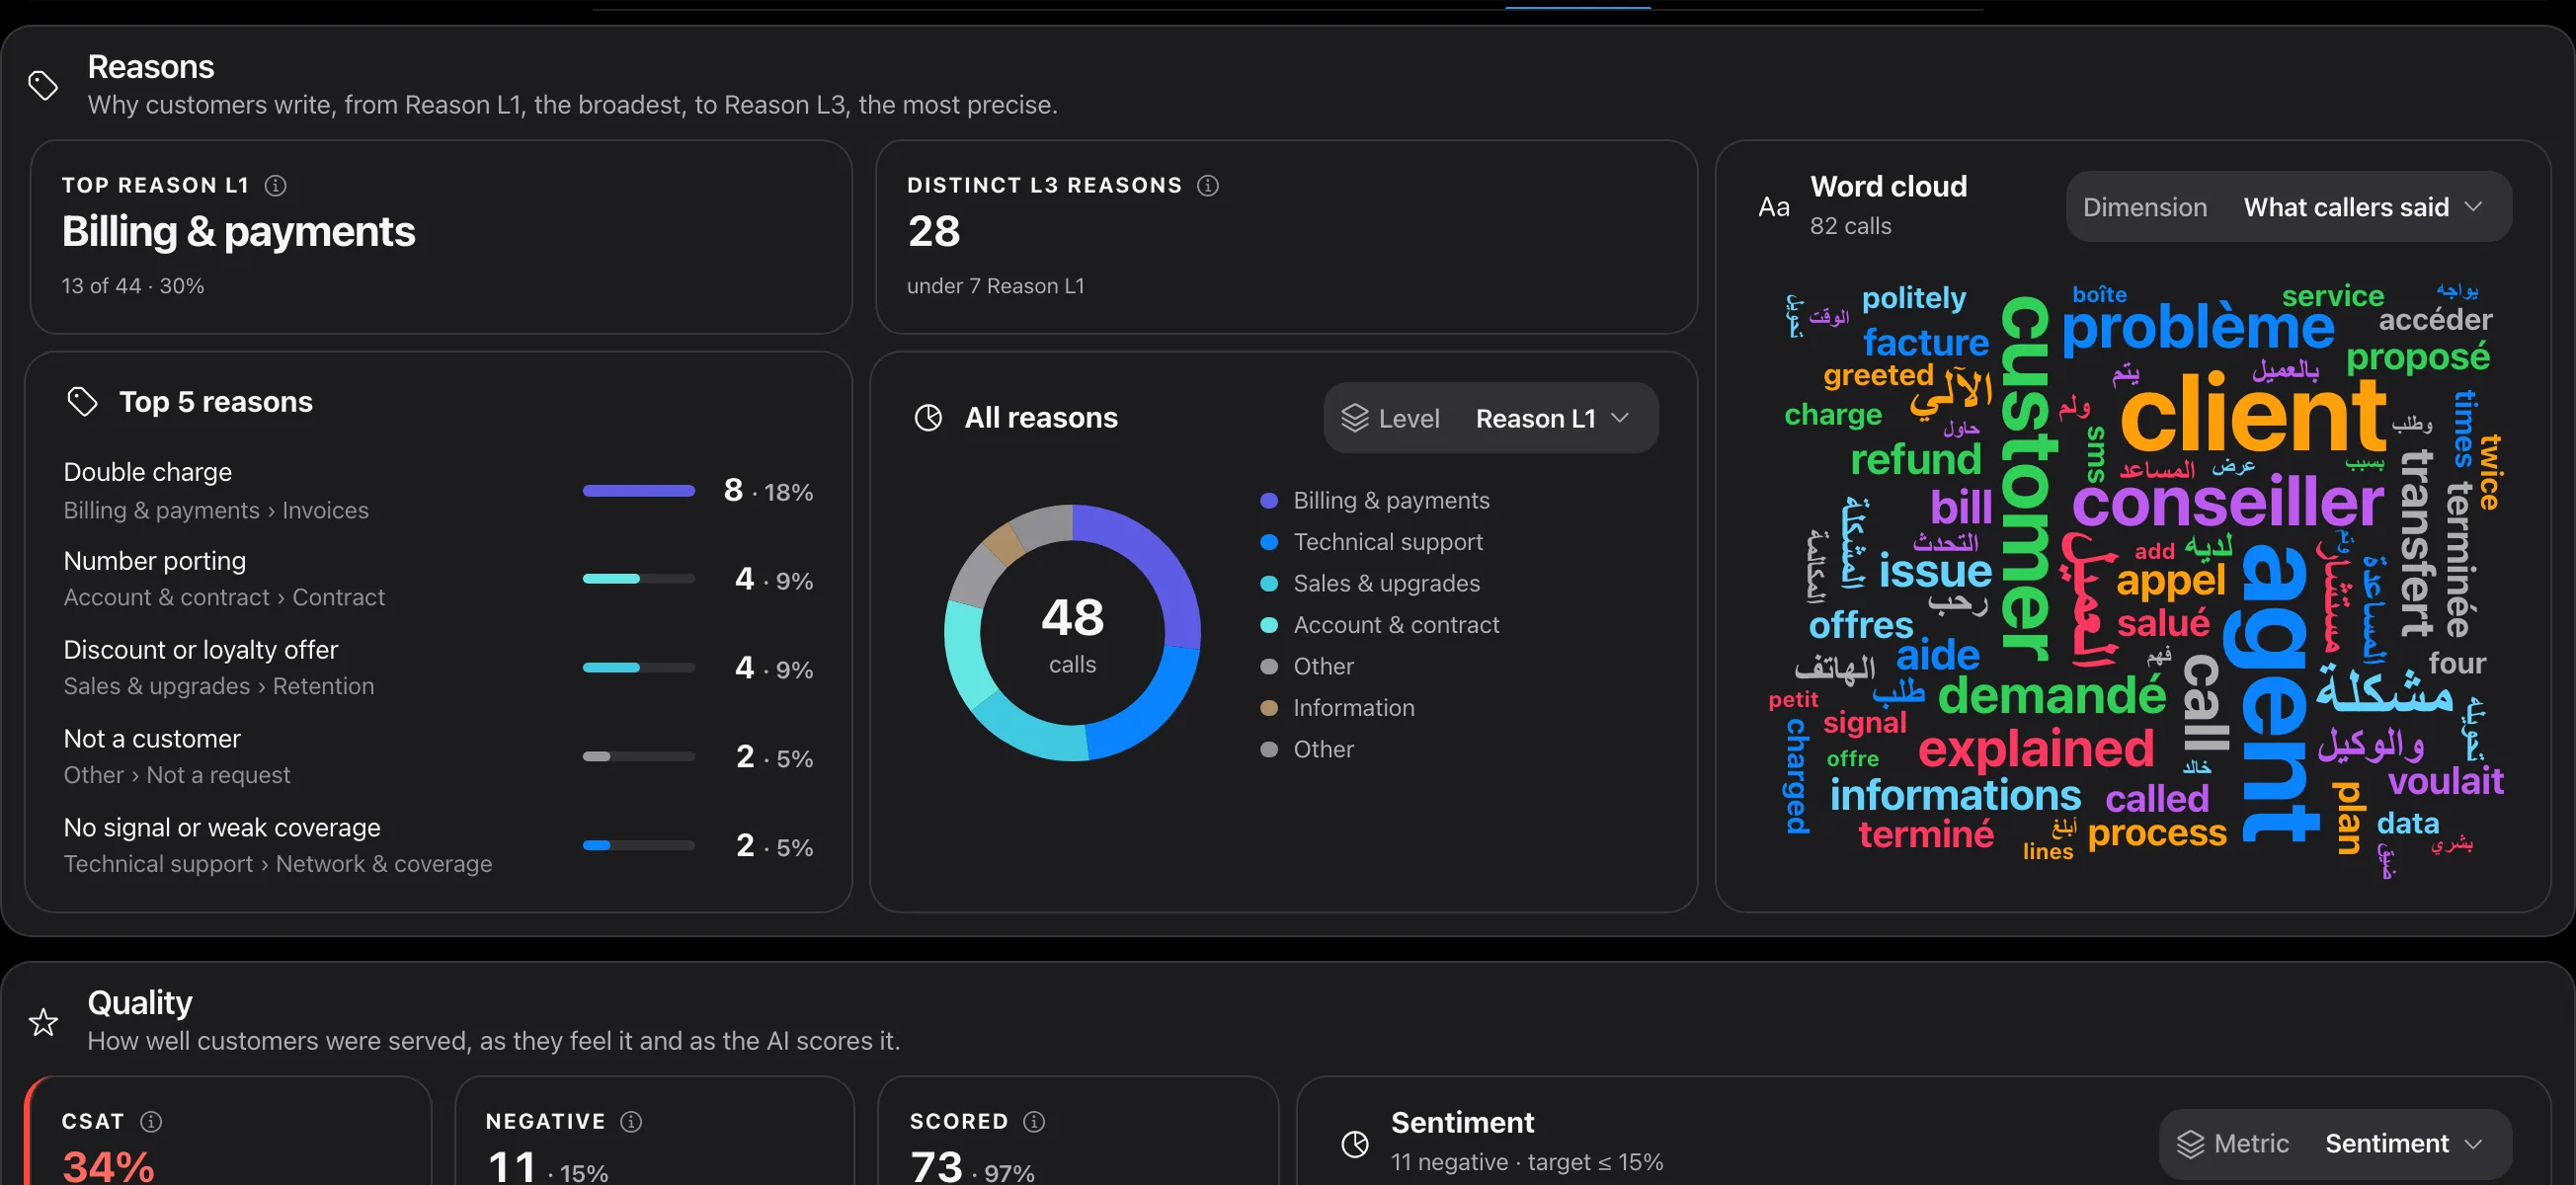Click the All reasons pie chart icon
Screen dimensions: 2576x1185
[x=928, y=418]
